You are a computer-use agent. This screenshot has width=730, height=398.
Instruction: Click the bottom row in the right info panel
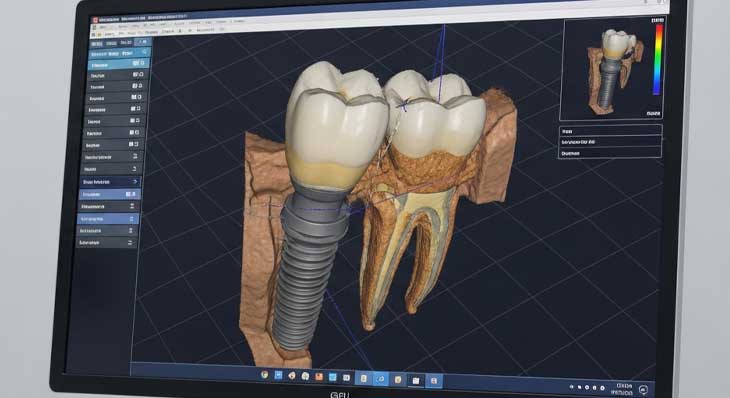(610, 153)
